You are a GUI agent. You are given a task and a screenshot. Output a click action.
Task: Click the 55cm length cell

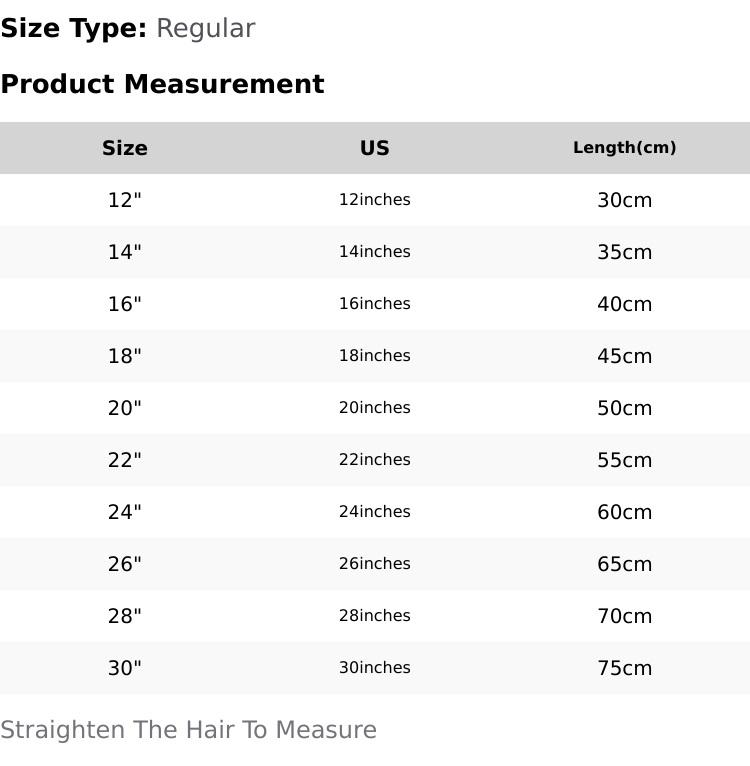point(625,460)
